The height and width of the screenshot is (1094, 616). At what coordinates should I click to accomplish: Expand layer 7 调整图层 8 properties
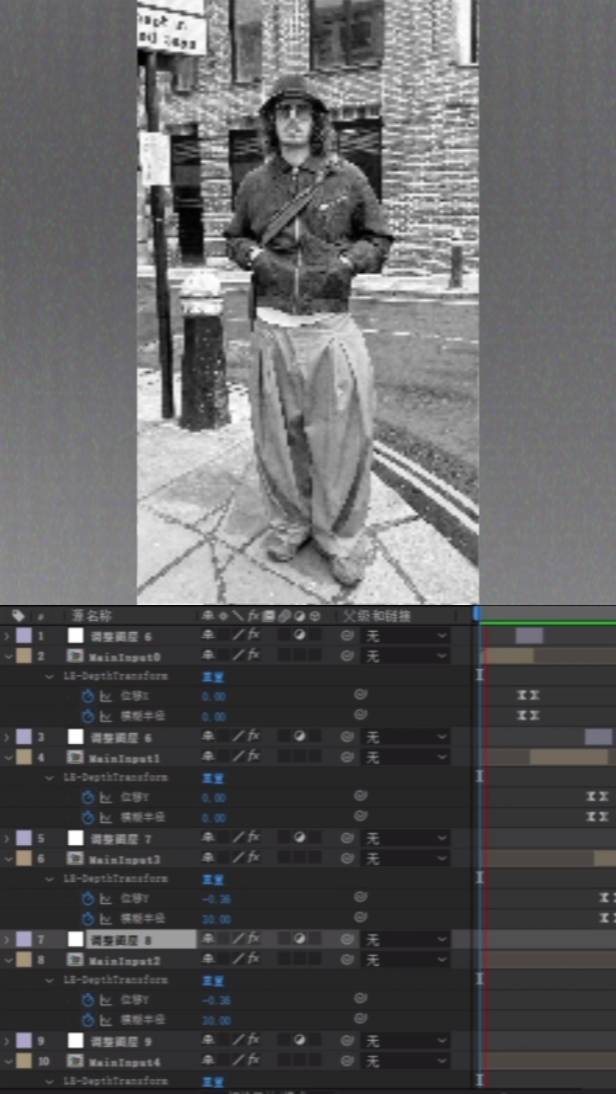point(8,940)
